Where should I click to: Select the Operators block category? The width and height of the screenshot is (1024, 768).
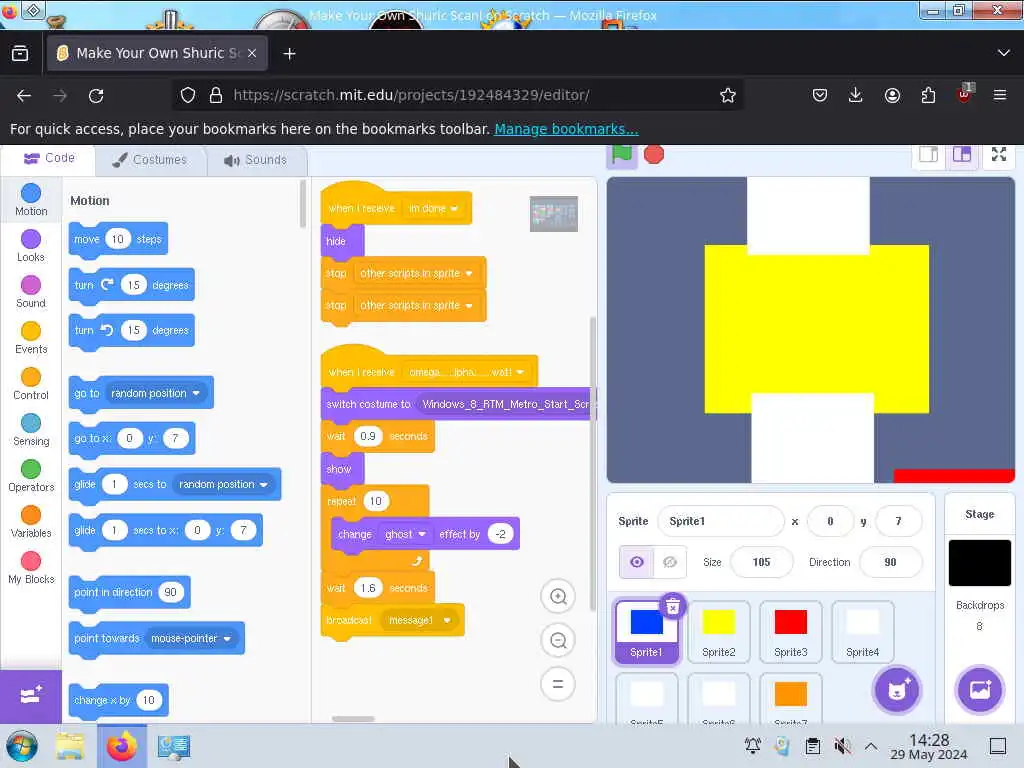coord(31,476)
